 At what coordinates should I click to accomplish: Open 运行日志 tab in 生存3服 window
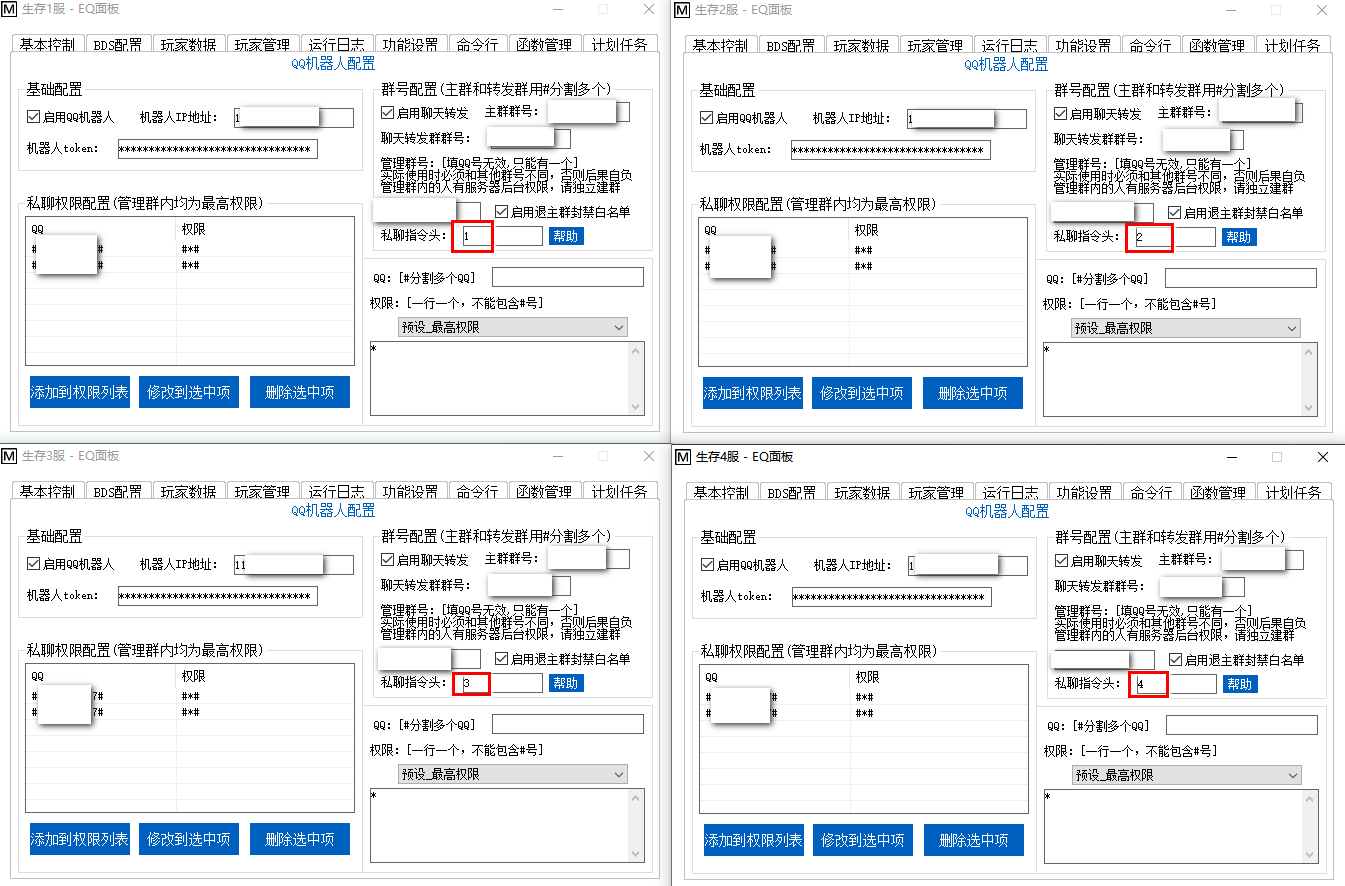[336, 492]
